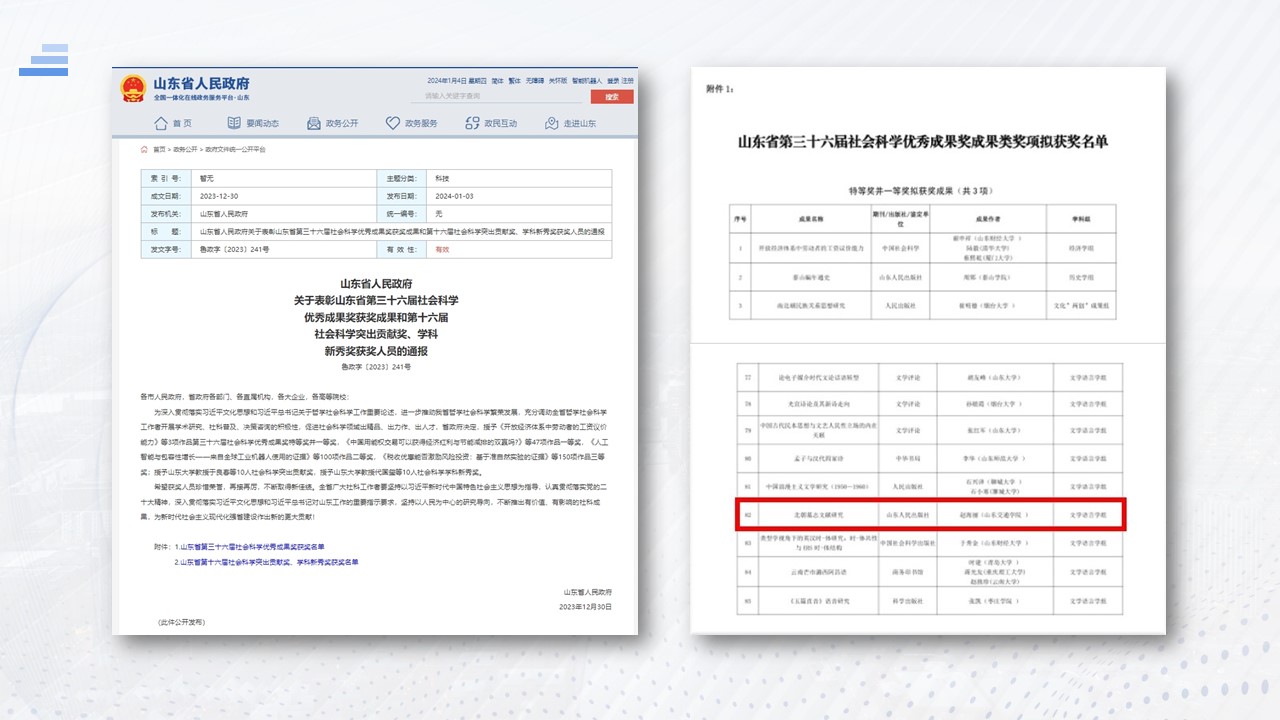The image size is (1280, 720).
Task: Click the 要闻动态 book icon
Action: coord(234,123)
